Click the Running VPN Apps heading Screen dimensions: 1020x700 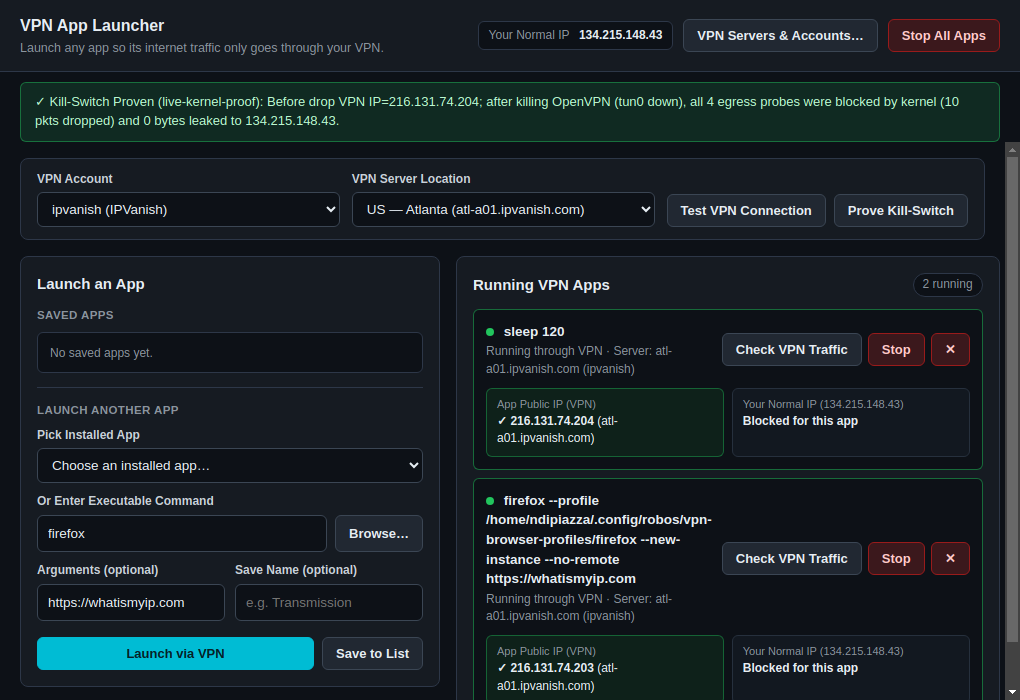point(541,285)
